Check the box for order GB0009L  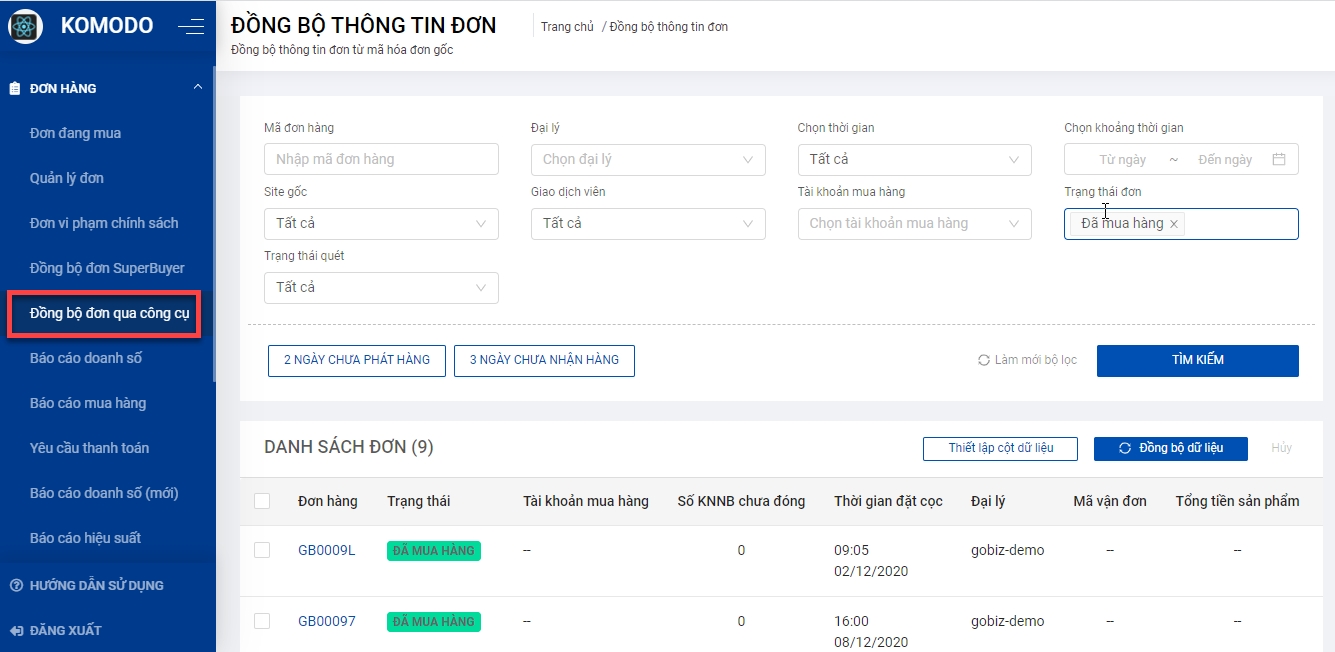click(x=262, y=550)
